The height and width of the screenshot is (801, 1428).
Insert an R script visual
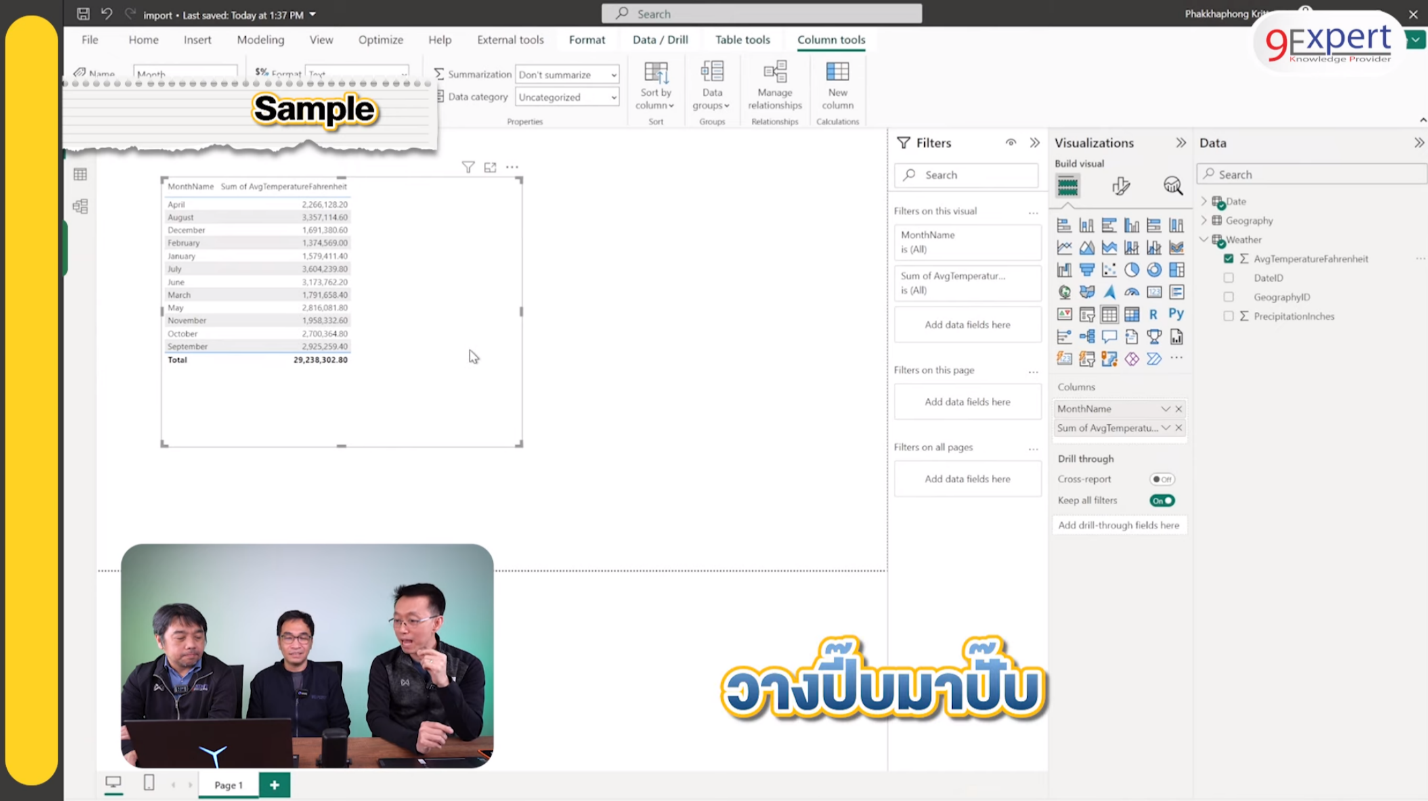pyautogui.click(x=1153, y=313)
